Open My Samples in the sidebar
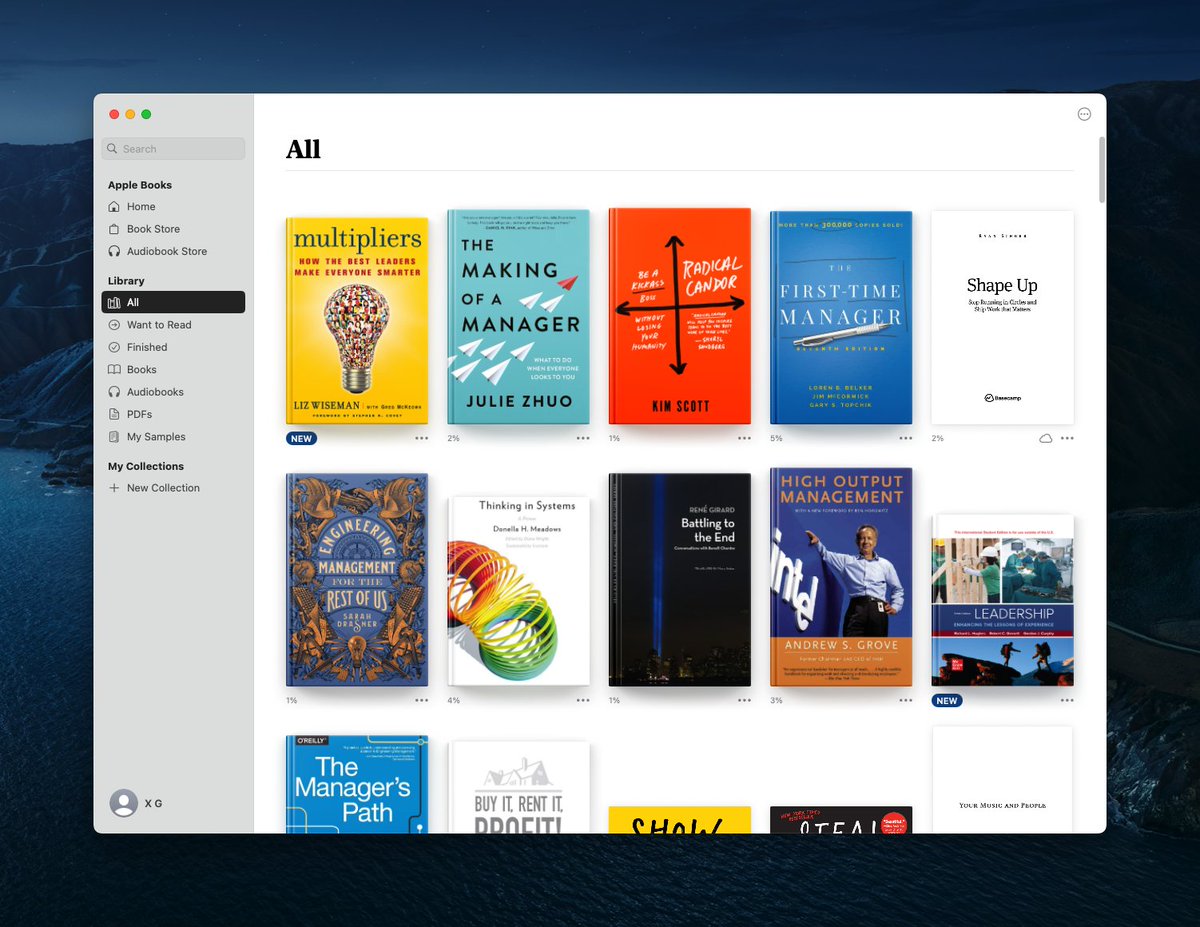 [x=173, y=437]
